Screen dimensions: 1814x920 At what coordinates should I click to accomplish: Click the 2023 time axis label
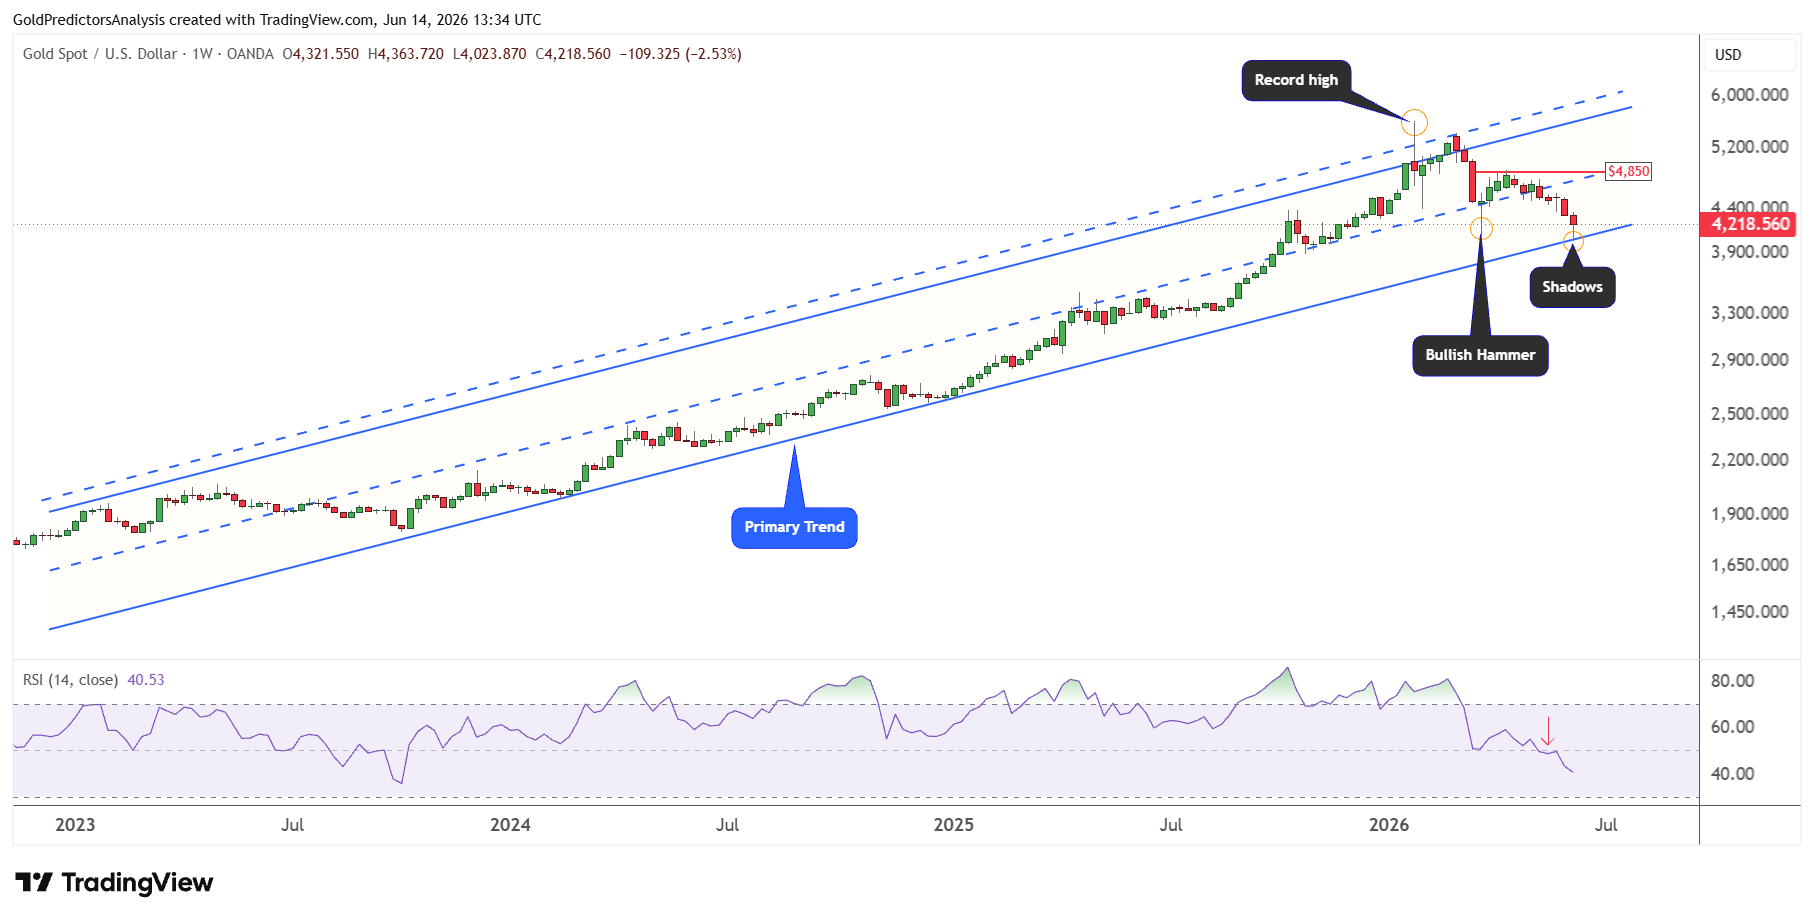[x=75, y=825]
